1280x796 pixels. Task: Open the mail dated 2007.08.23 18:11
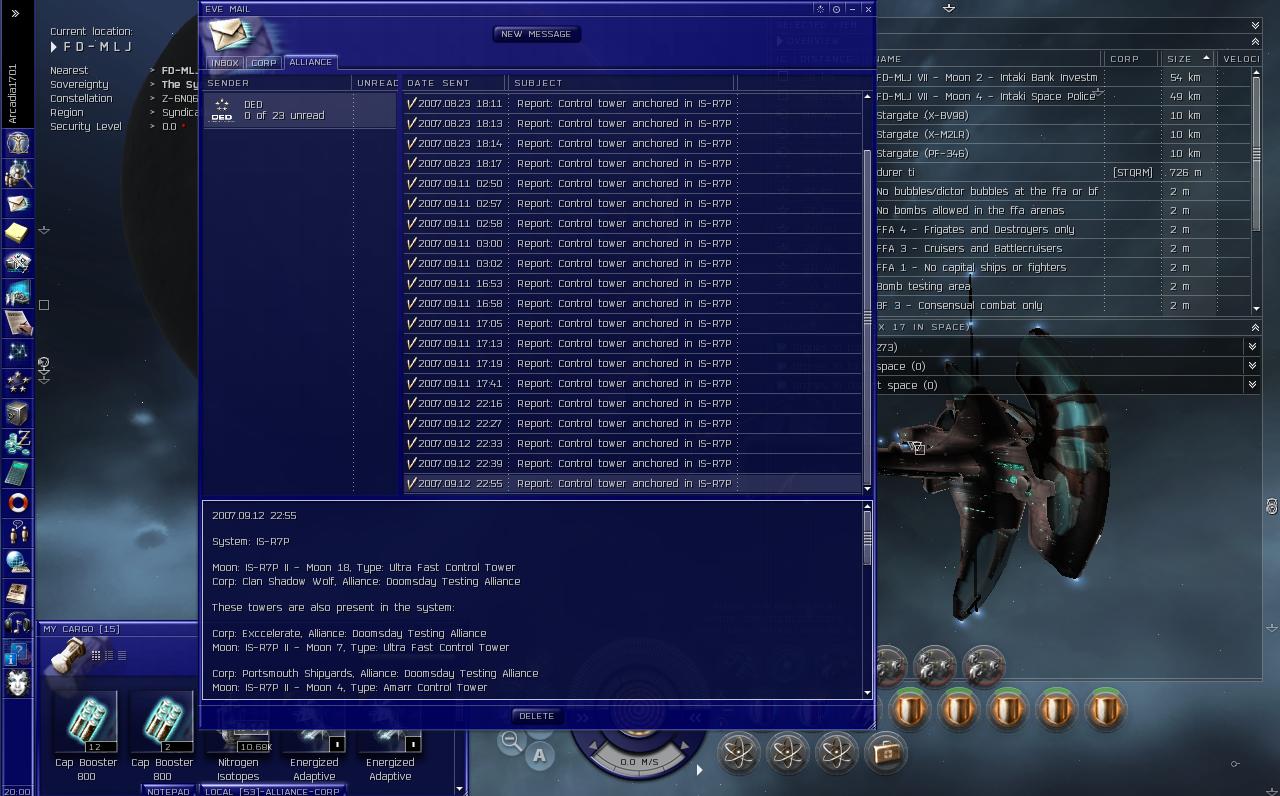pyautogui.click(x=632, y=103)
